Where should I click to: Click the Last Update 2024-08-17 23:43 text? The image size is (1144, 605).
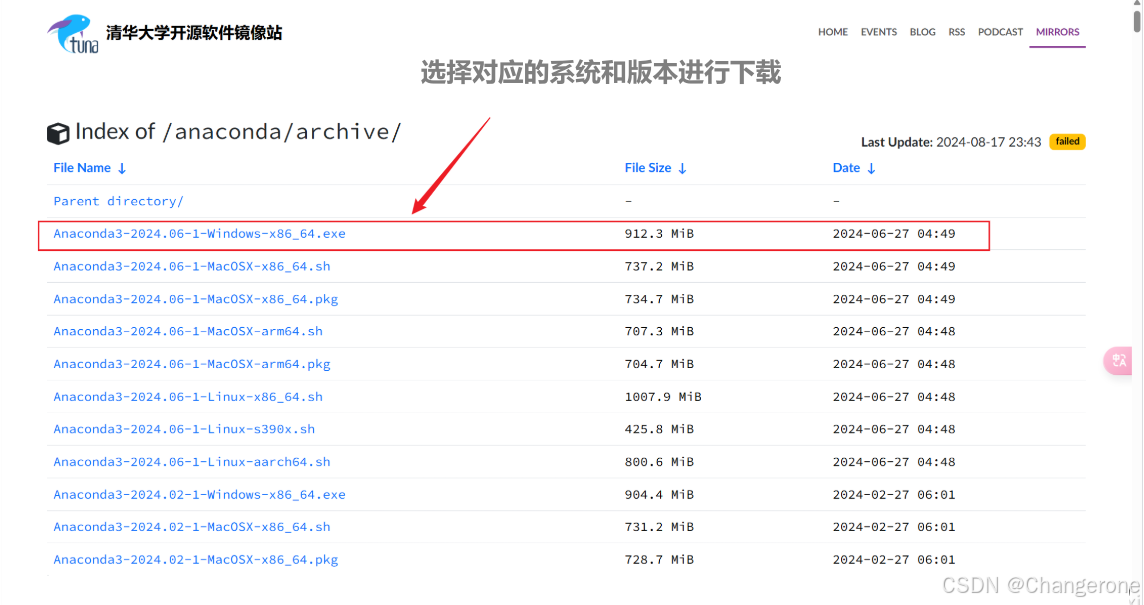[951, 142]
